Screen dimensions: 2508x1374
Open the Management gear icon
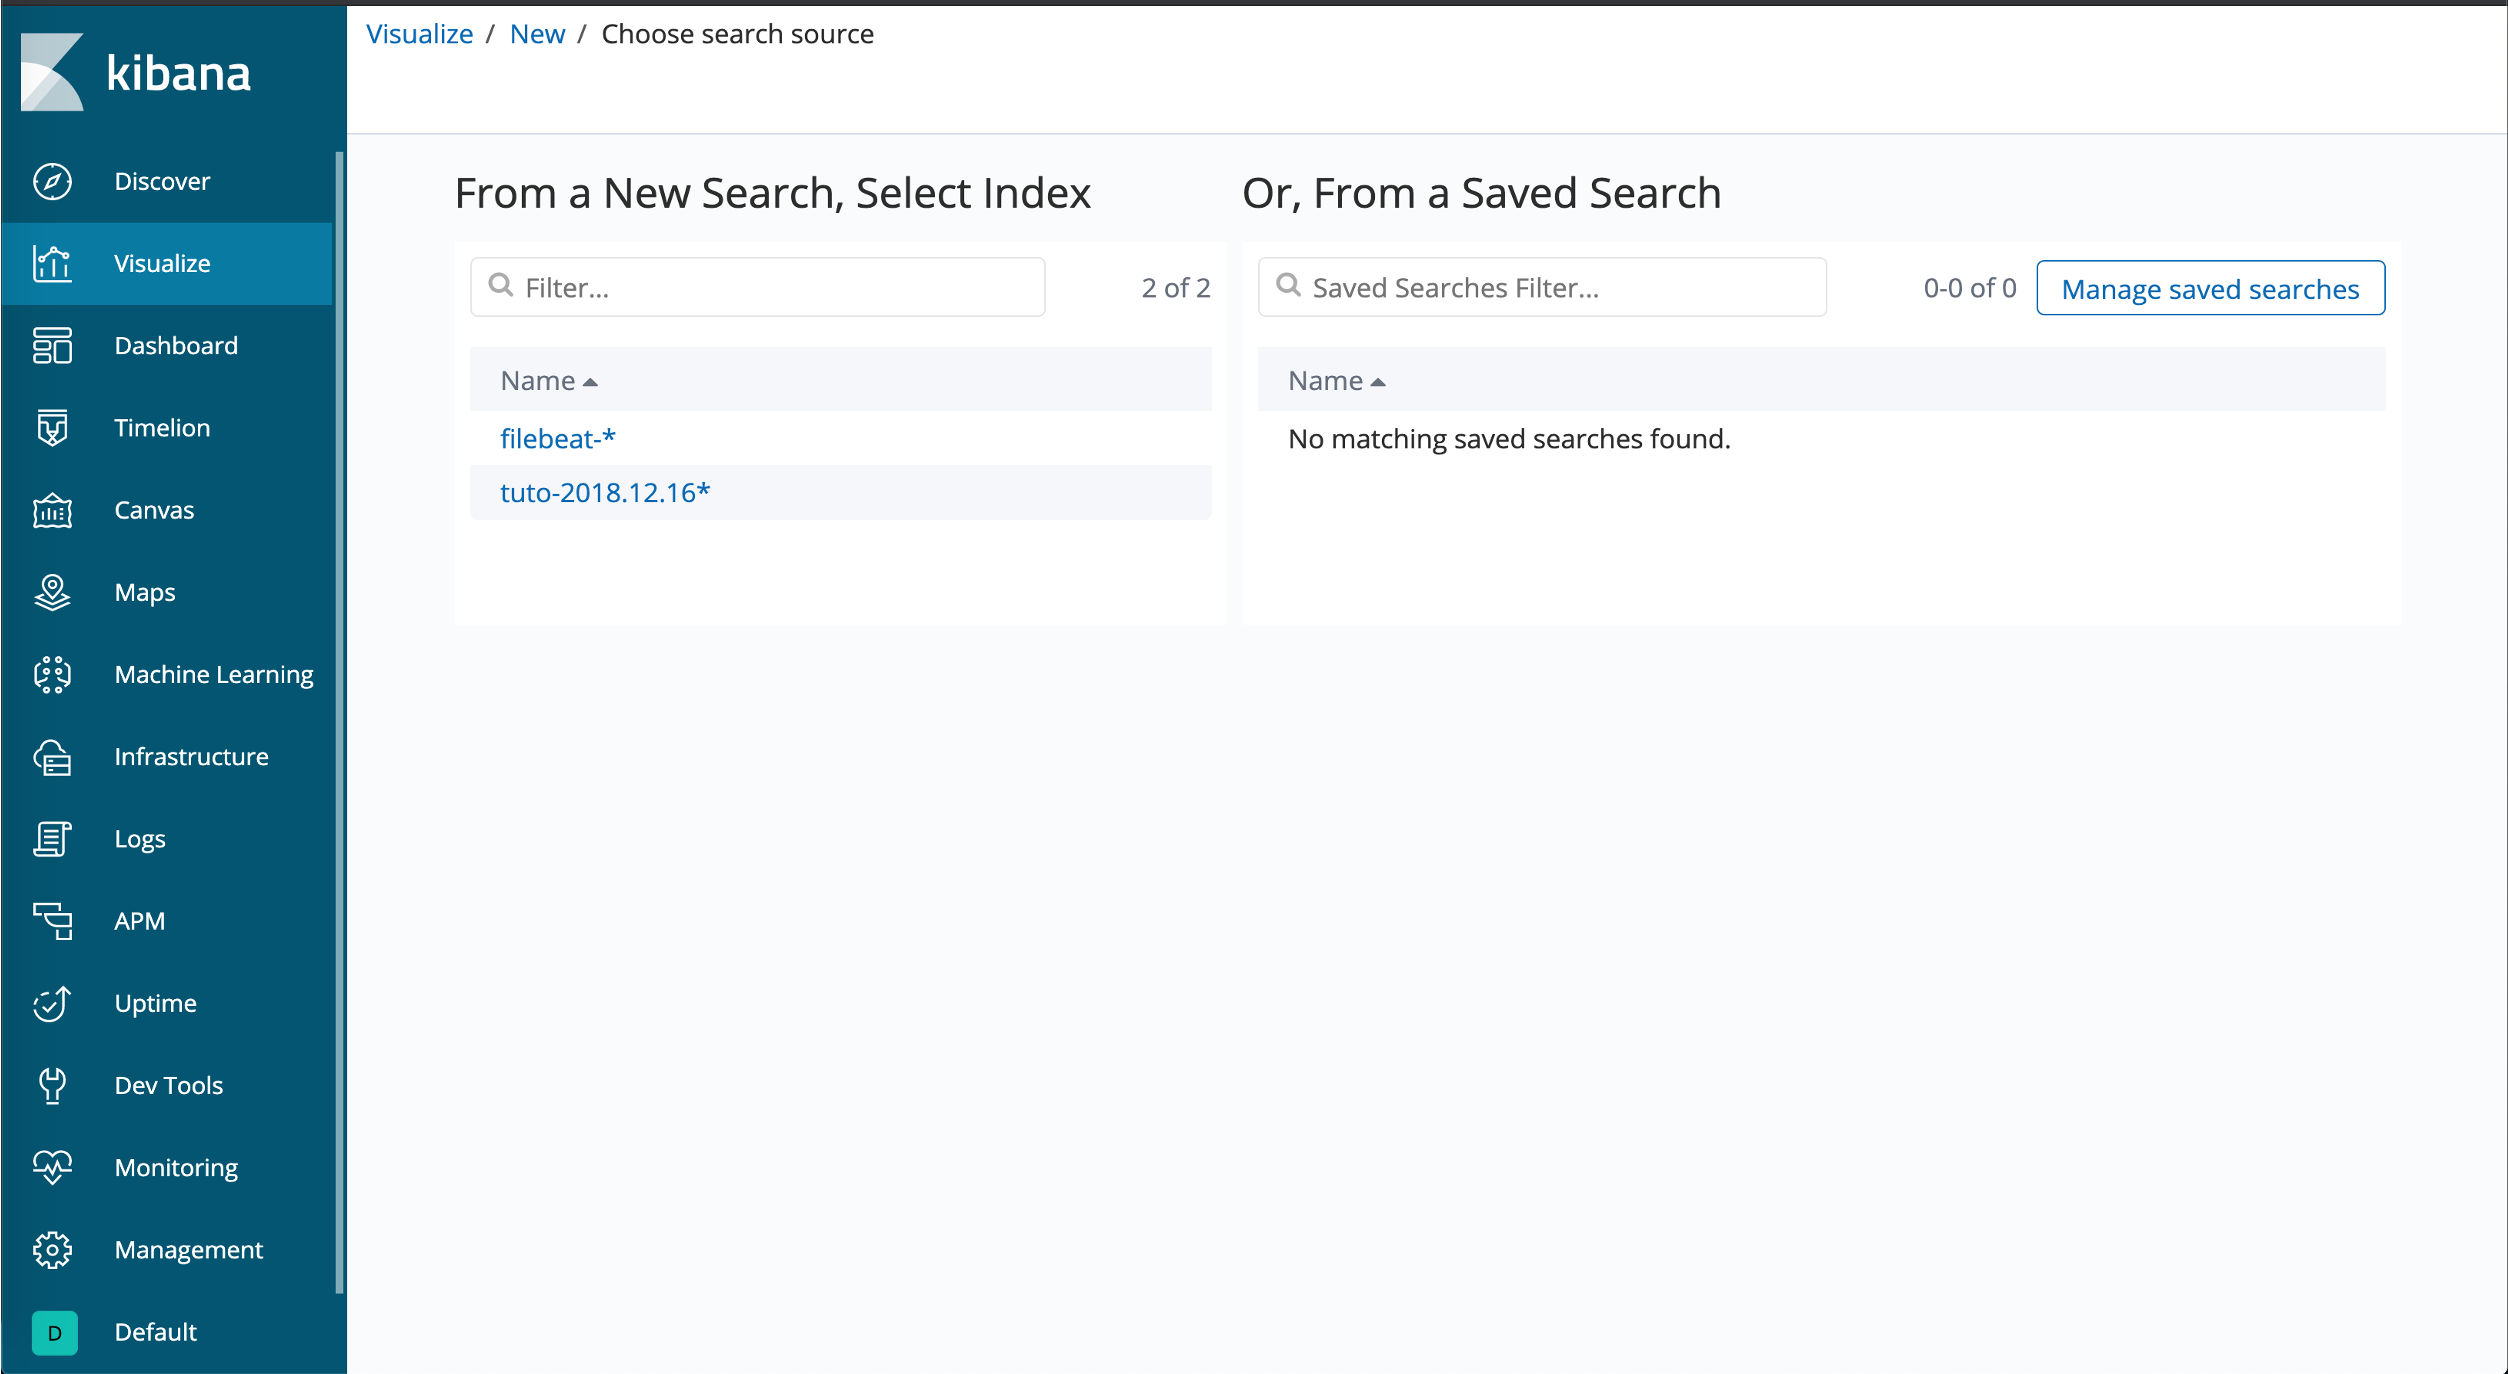coord(52,1250)
